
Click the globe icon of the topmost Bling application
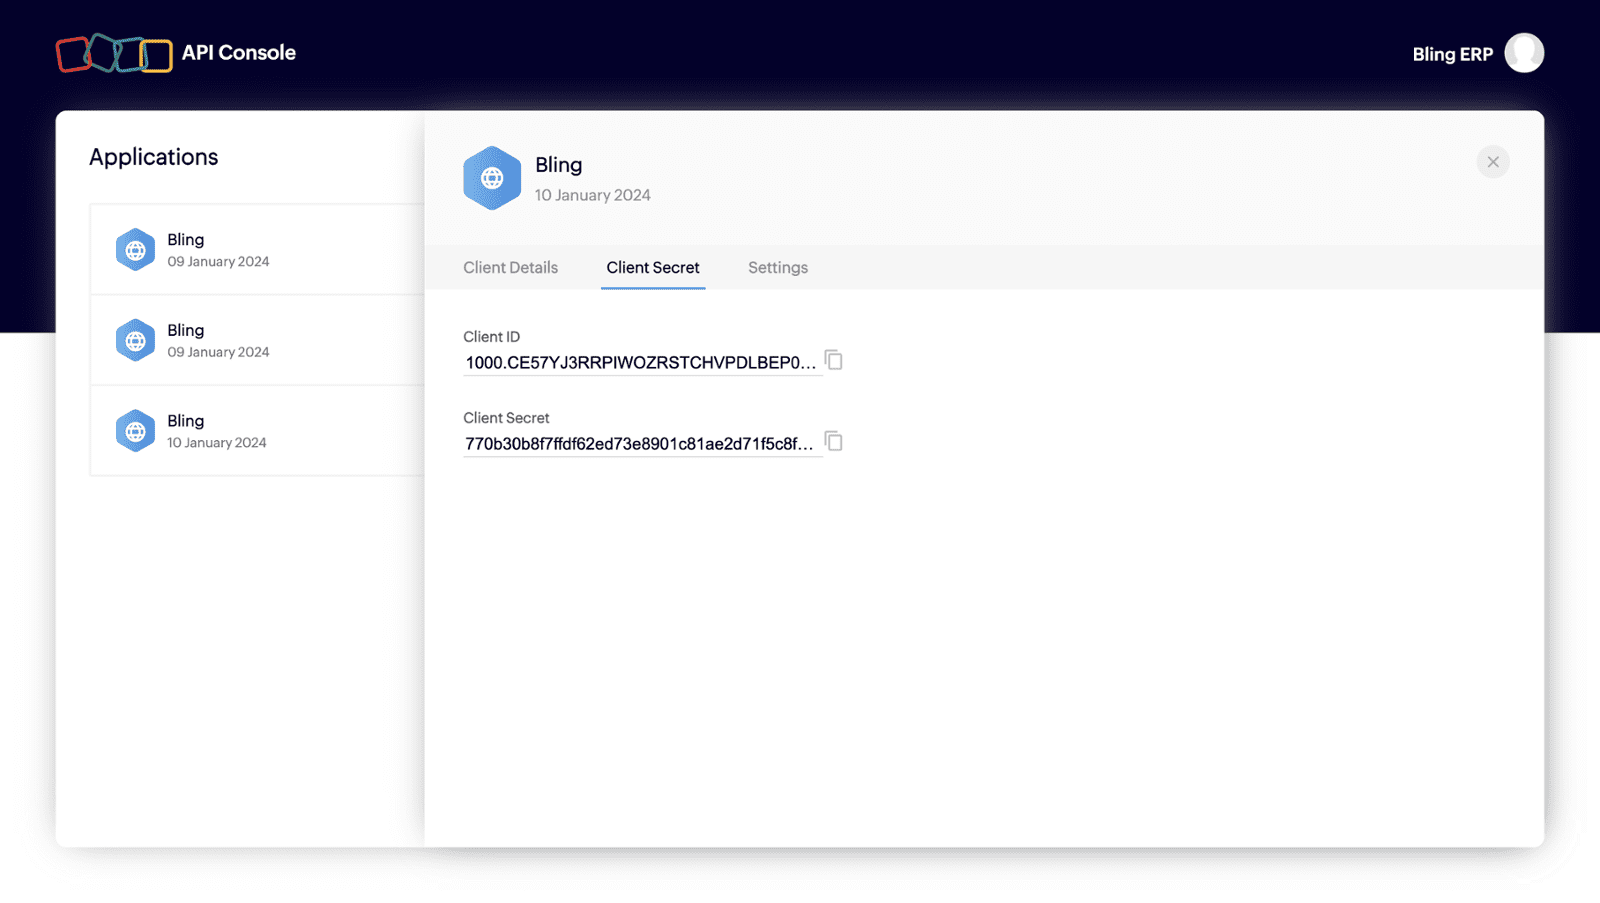point(135,250)
